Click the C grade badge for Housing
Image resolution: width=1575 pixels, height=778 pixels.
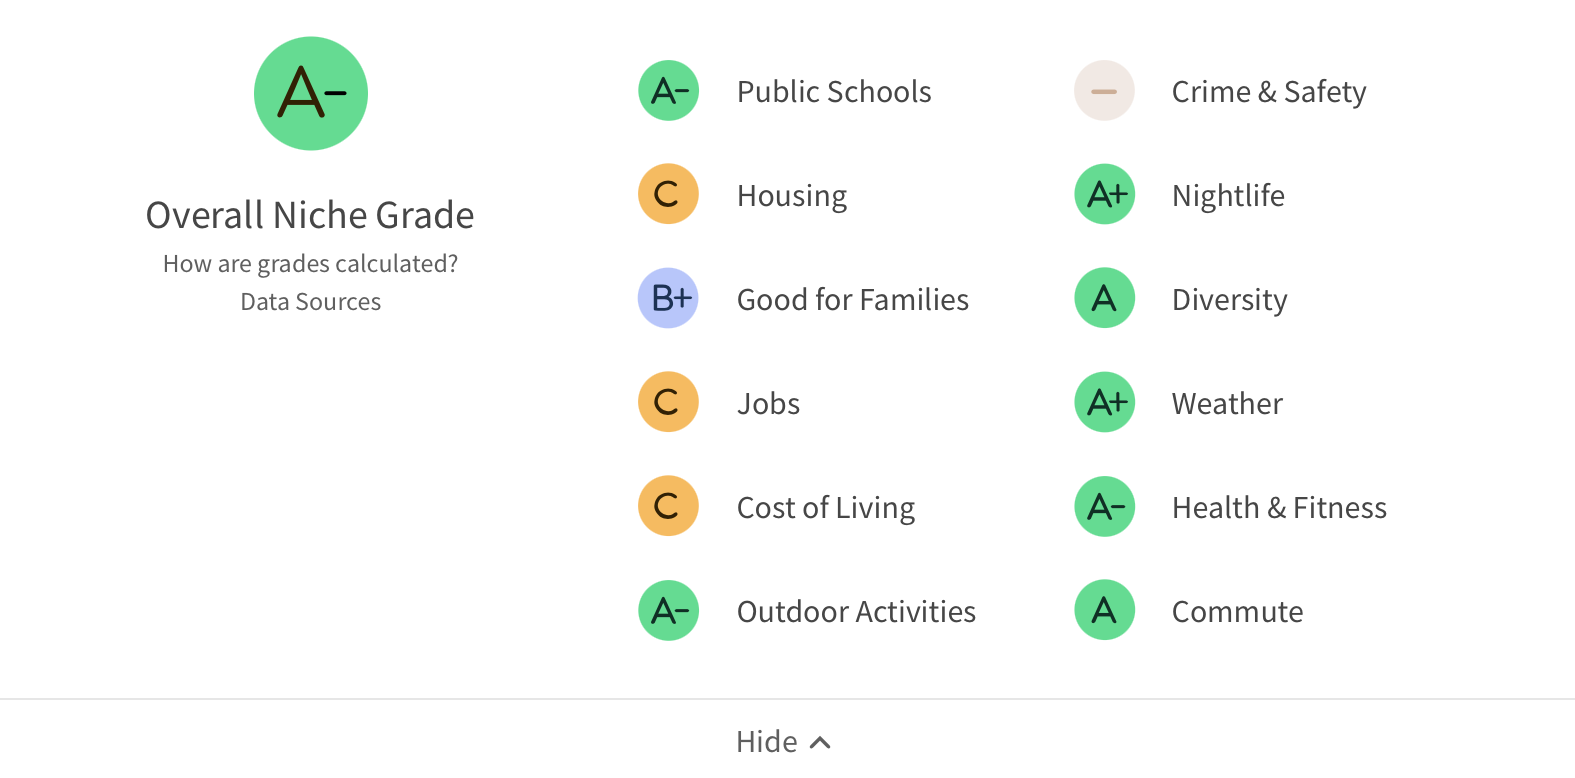click(x=668, y=194)
